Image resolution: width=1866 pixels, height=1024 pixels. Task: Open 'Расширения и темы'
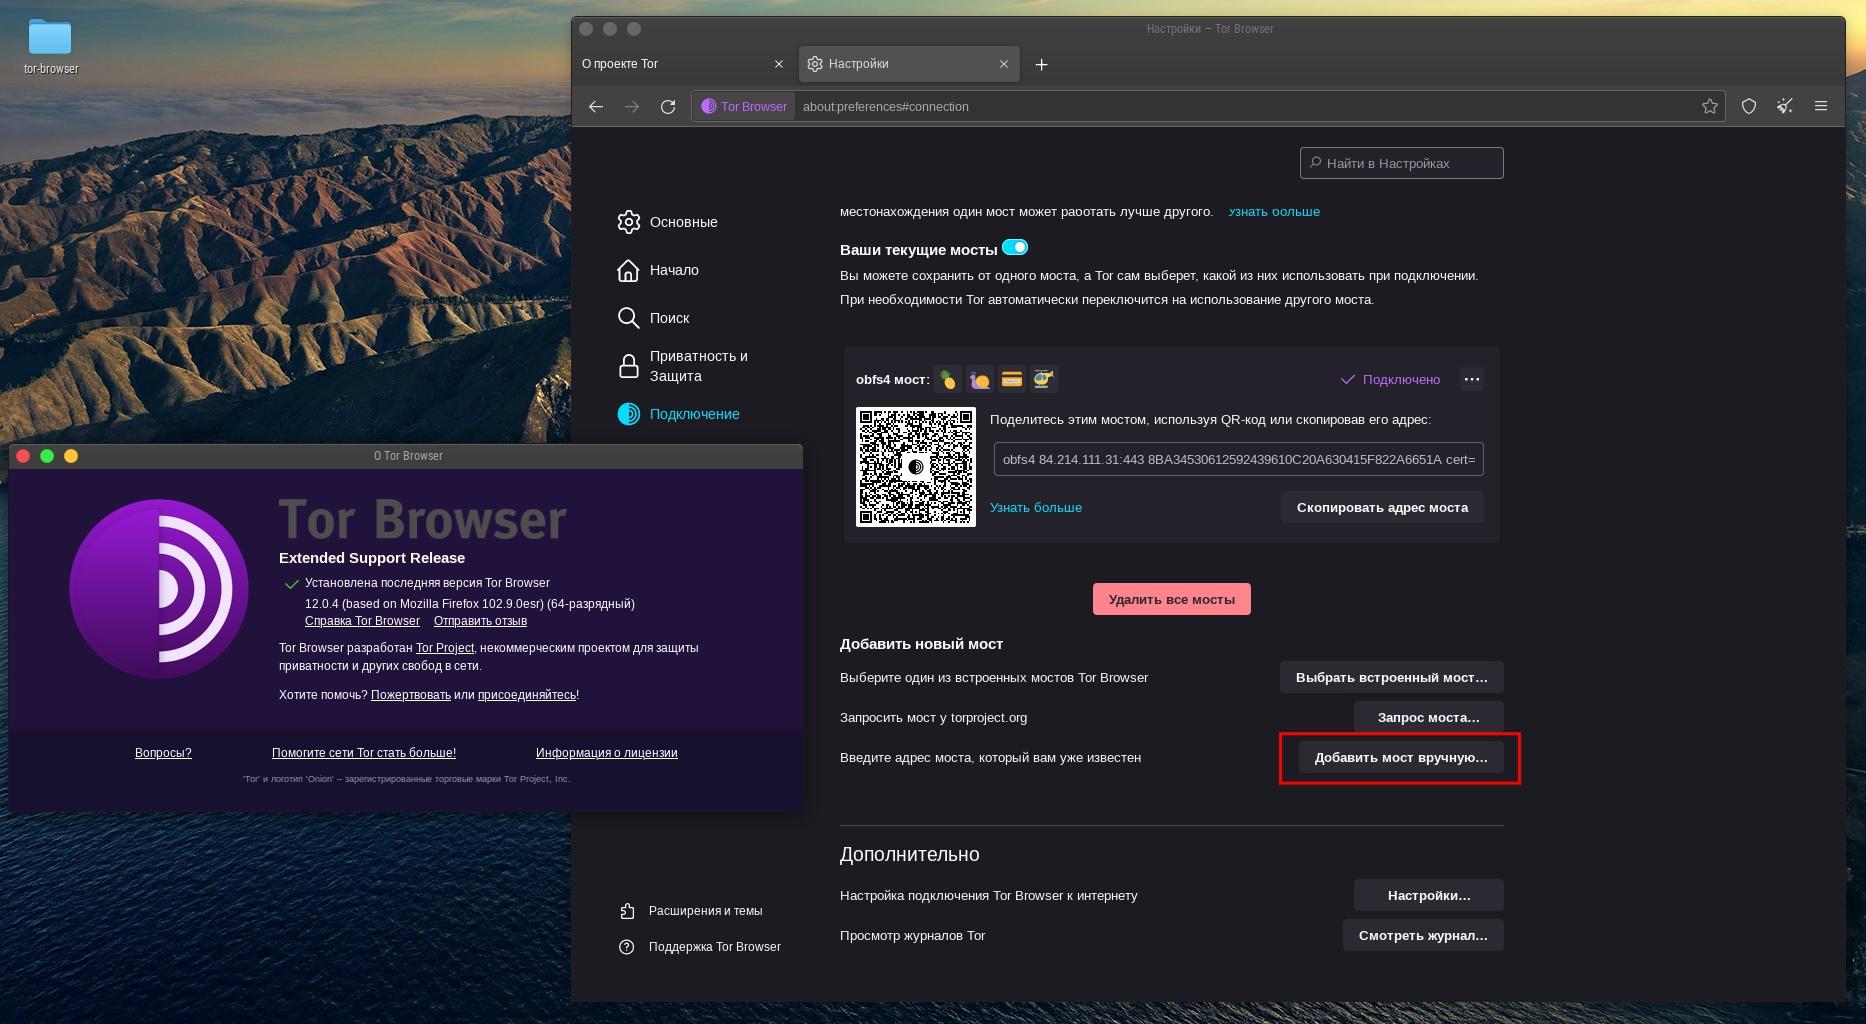[x=691, y=911]
